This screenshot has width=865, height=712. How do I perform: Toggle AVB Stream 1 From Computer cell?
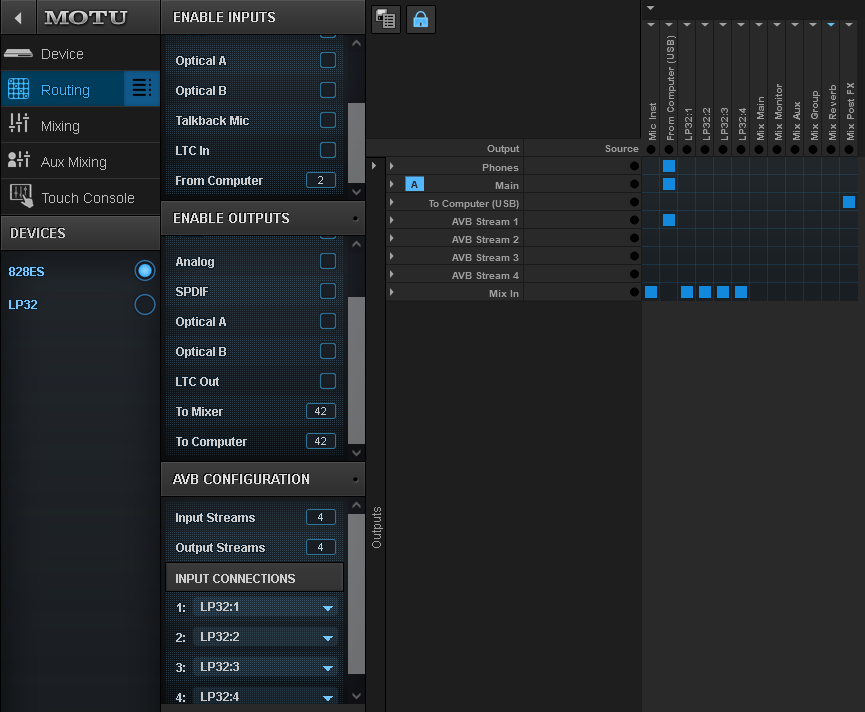tap(669, 220)
